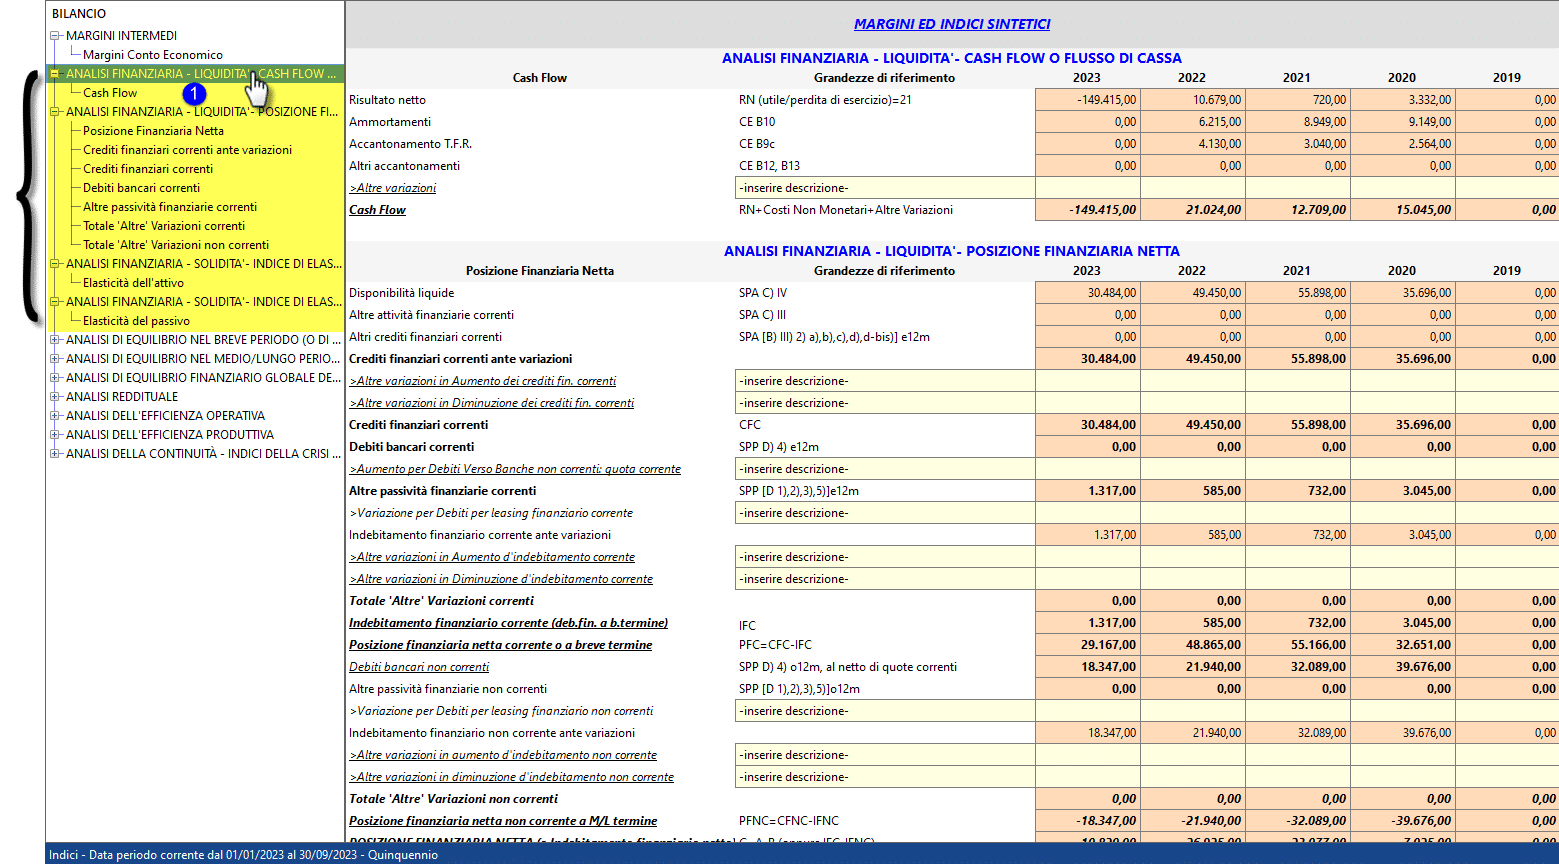Screen dimensions: 1559x864
Task: Select the Cash Flow child item in tree
Action: point(110,93)
